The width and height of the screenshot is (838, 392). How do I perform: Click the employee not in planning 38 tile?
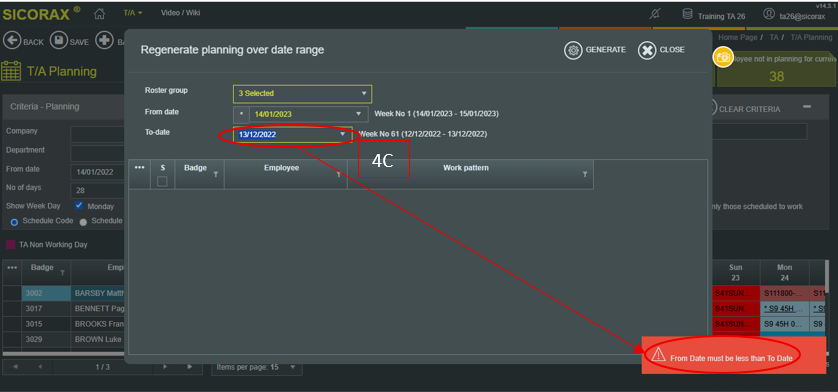(x=777, y=68)
